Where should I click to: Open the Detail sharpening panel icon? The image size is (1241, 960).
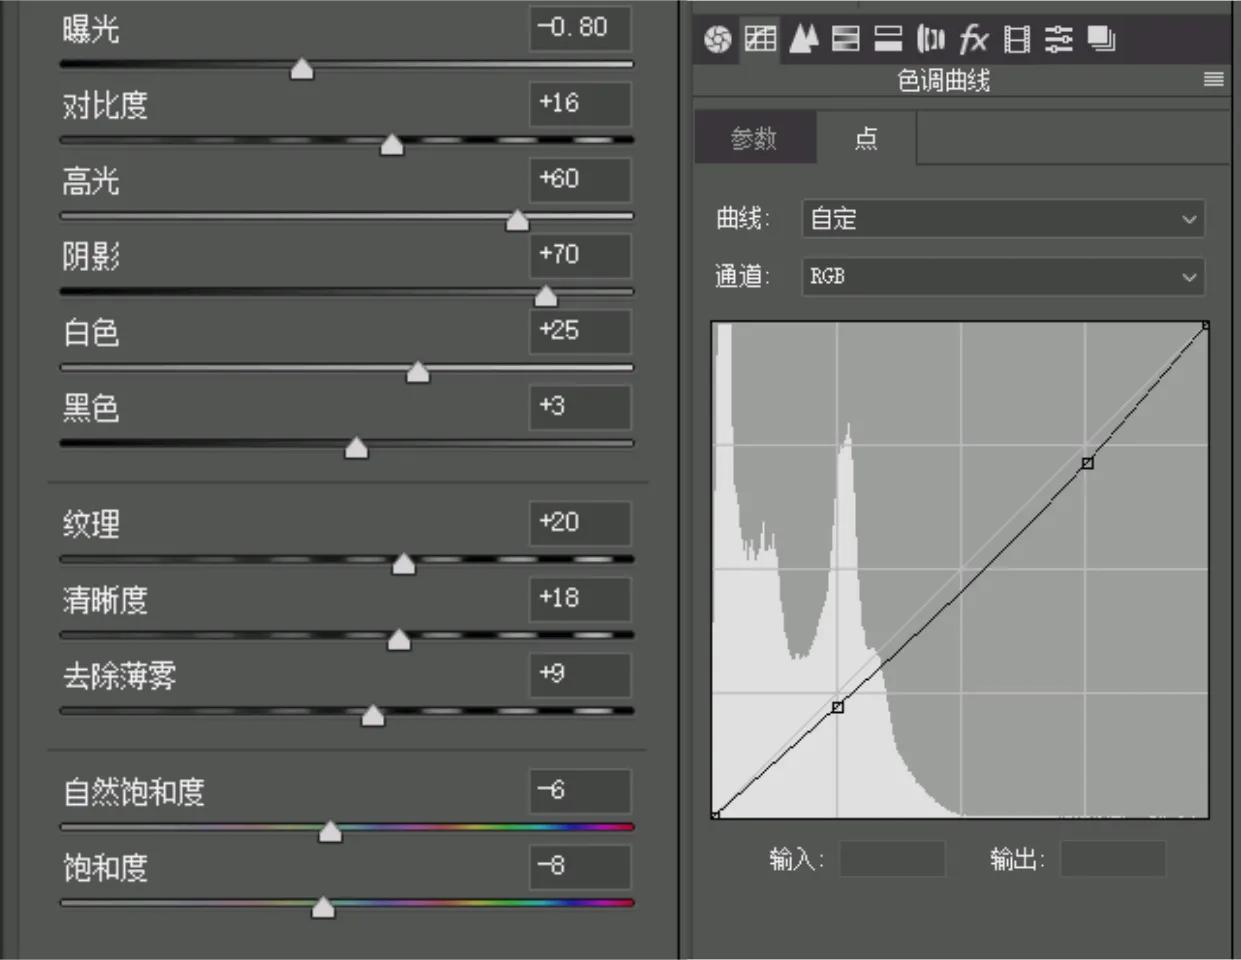coord(803,40)
